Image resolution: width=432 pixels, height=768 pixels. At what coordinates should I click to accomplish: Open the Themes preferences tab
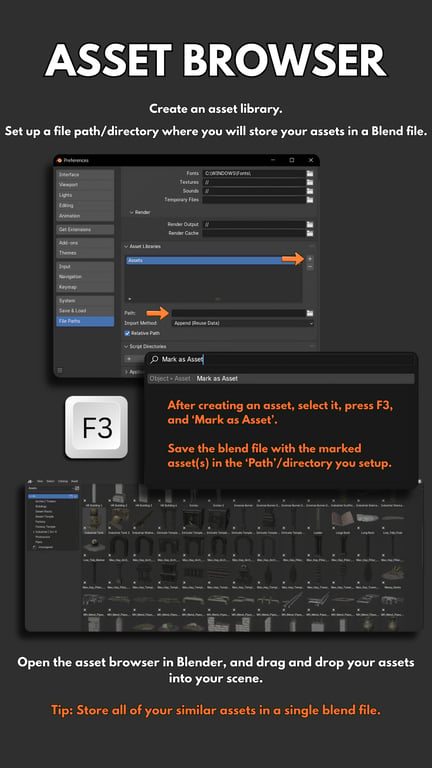click(85, 253)
